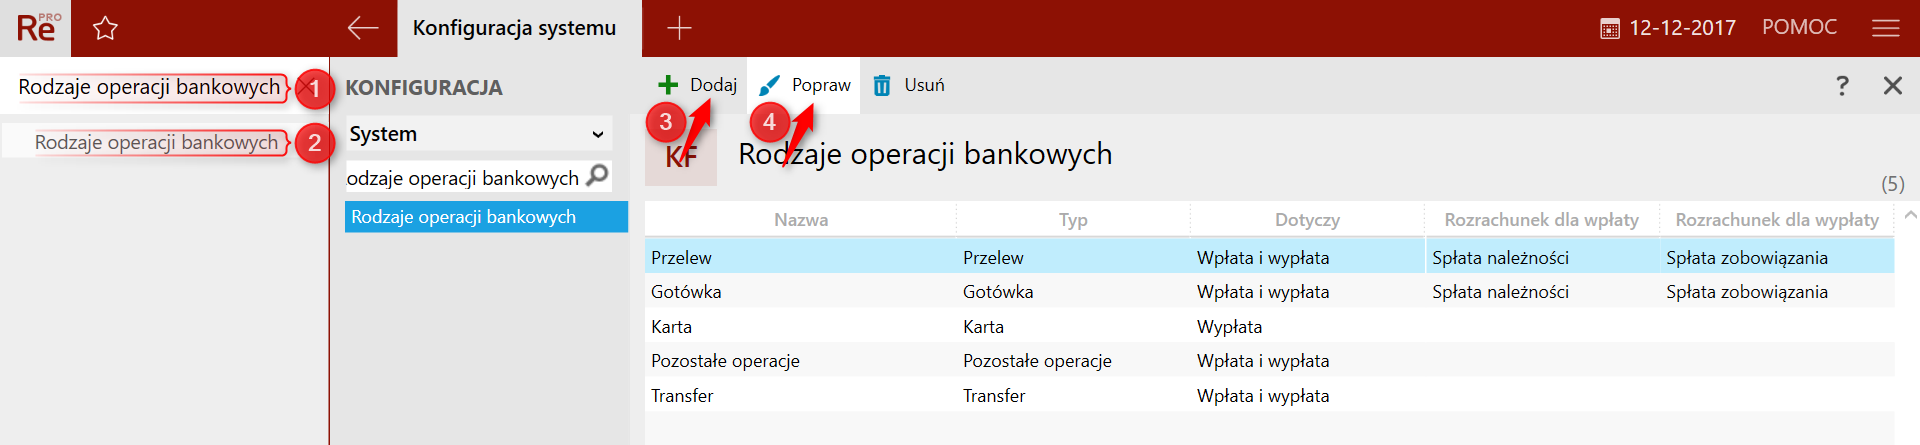The image size is (1920, 445).
Task: Open a new tab with plus icon
Action: (x=679, y=28)
